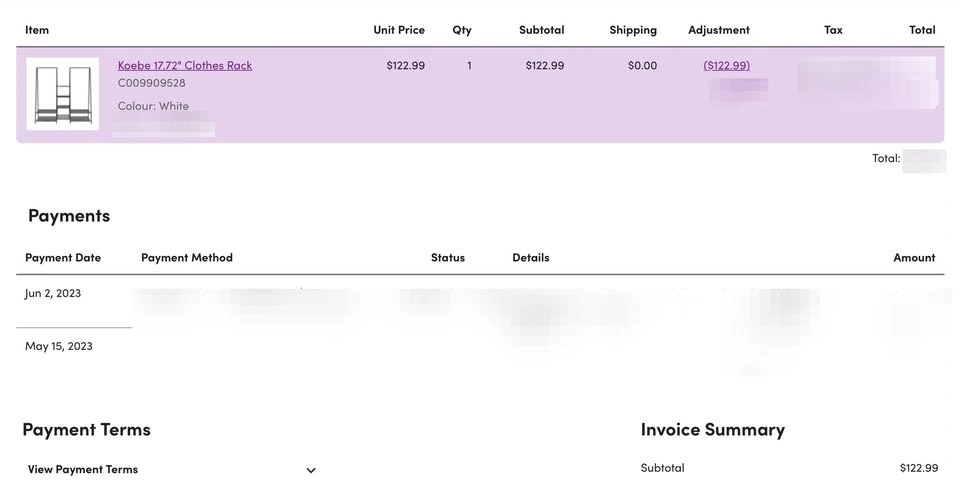Click the Details column header
The height and width of the screenshot is (488, 960).
coord(531,258)
